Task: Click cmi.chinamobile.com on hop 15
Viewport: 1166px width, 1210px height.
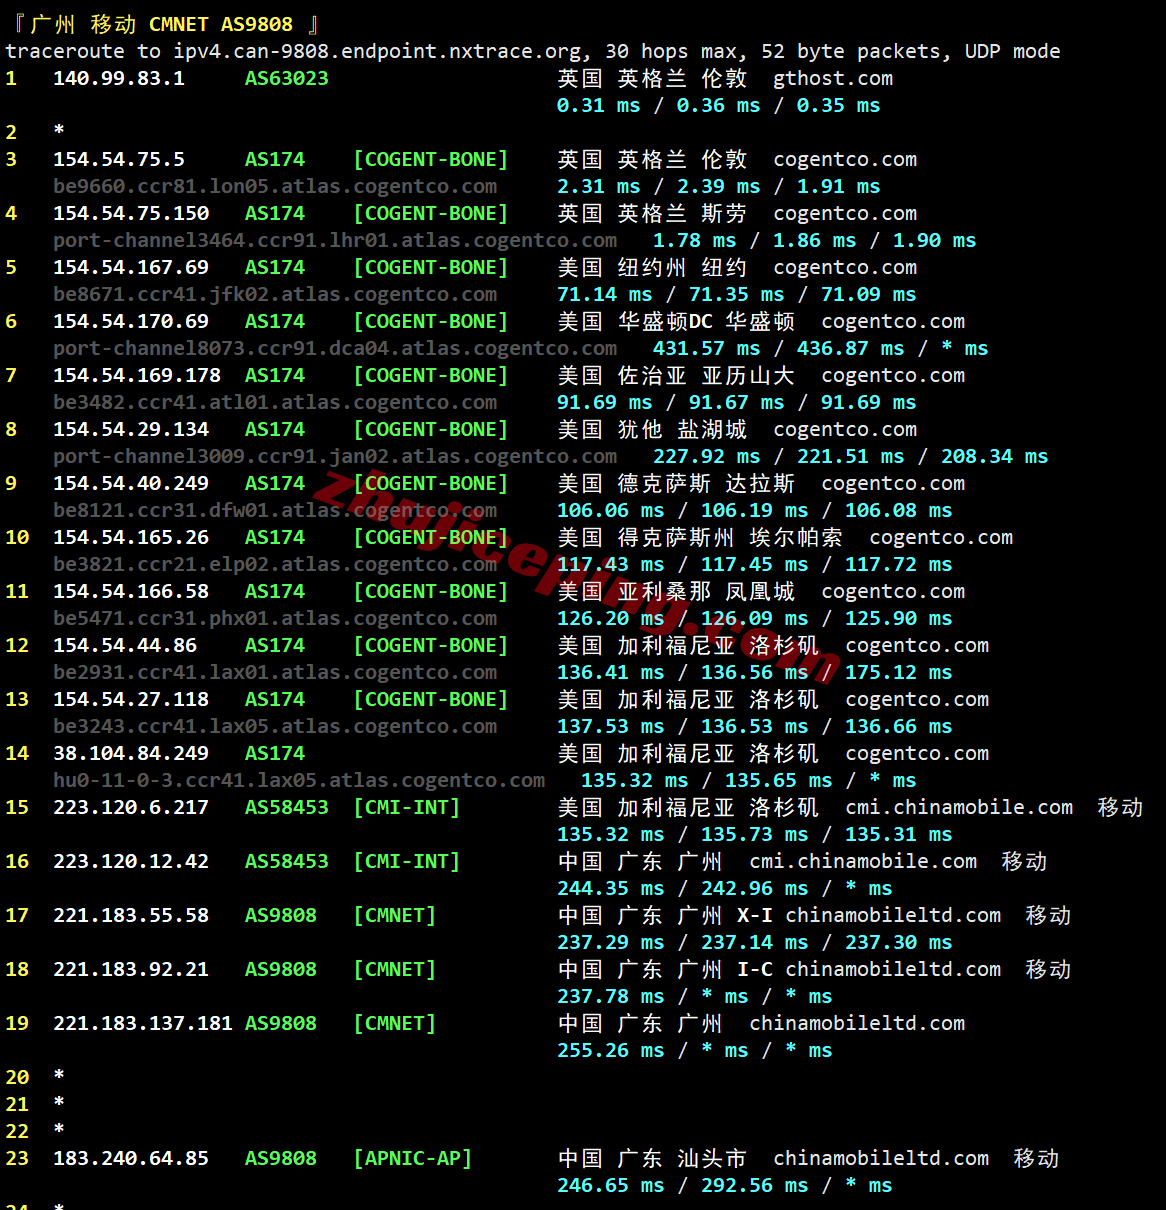Action: click(958, 807)
